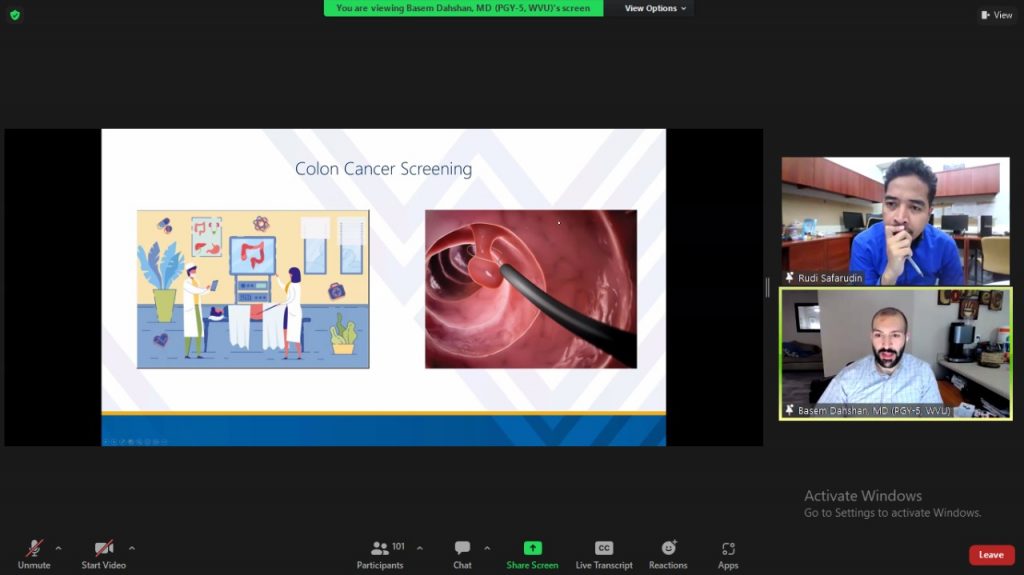Start video with the camera button
Screen dimensions: 1024x575
point(104,551)
